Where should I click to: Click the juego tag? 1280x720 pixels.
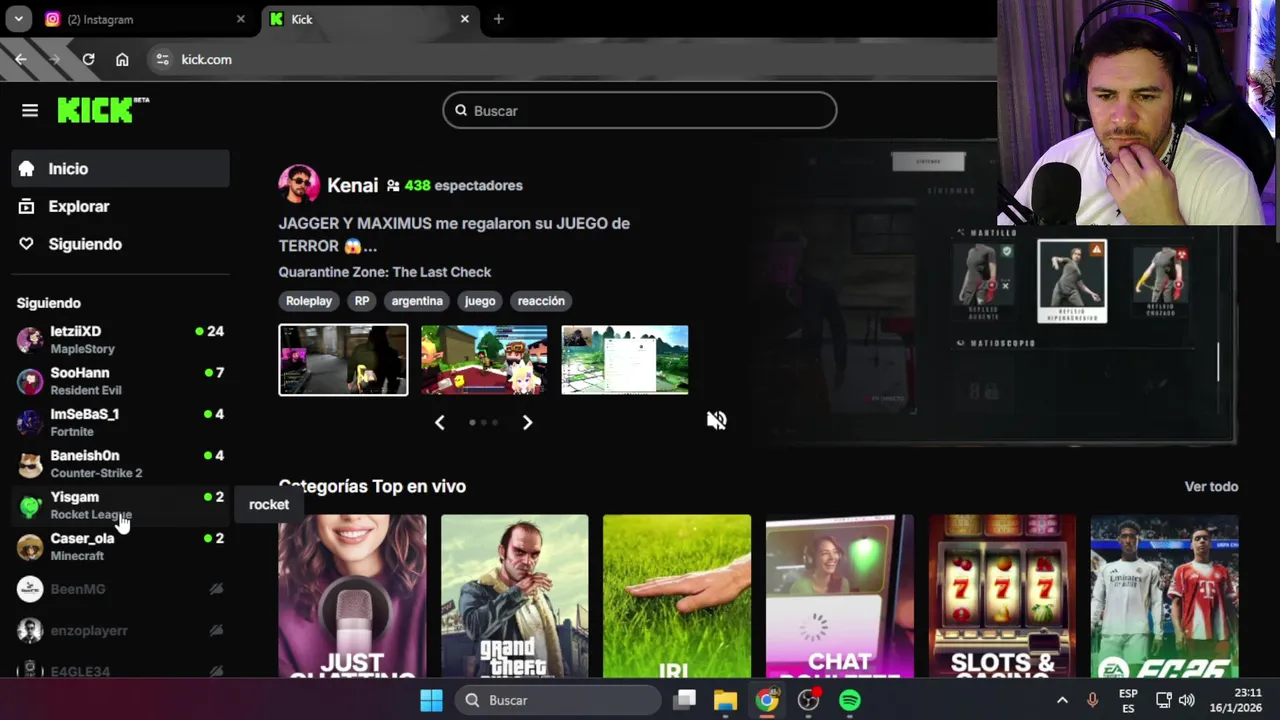point(480,301)
